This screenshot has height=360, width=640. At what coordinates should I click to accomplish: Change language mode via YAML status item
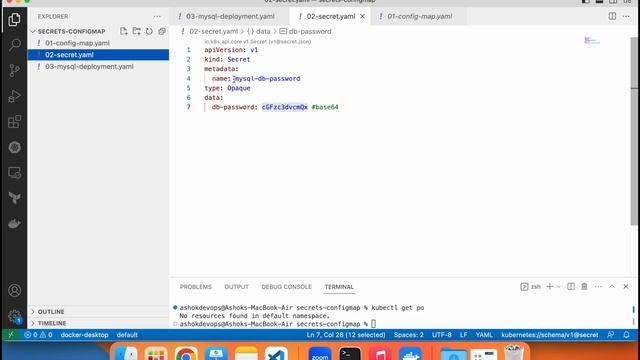tap(484, 335)
